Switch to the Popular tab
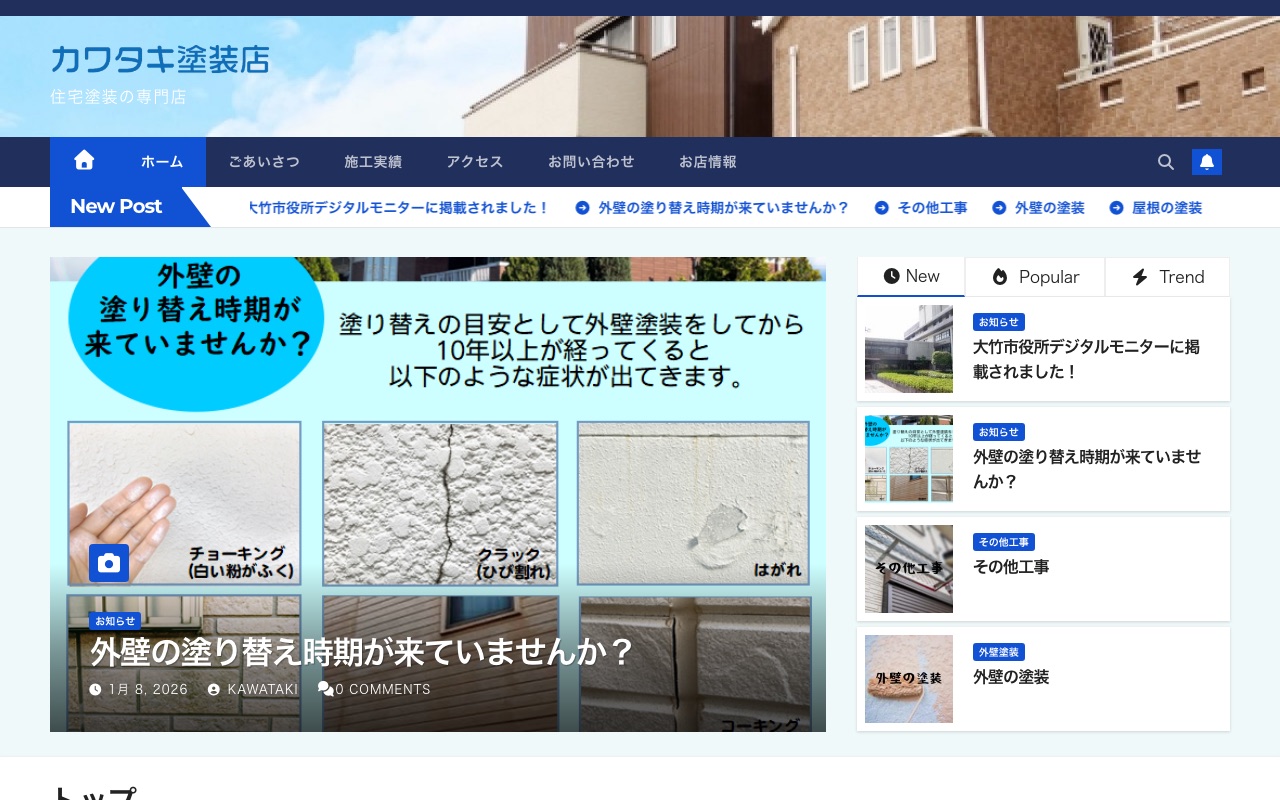Image resolution: width=1280 pixels, height=800 pixels. (x=1035, y=277)
